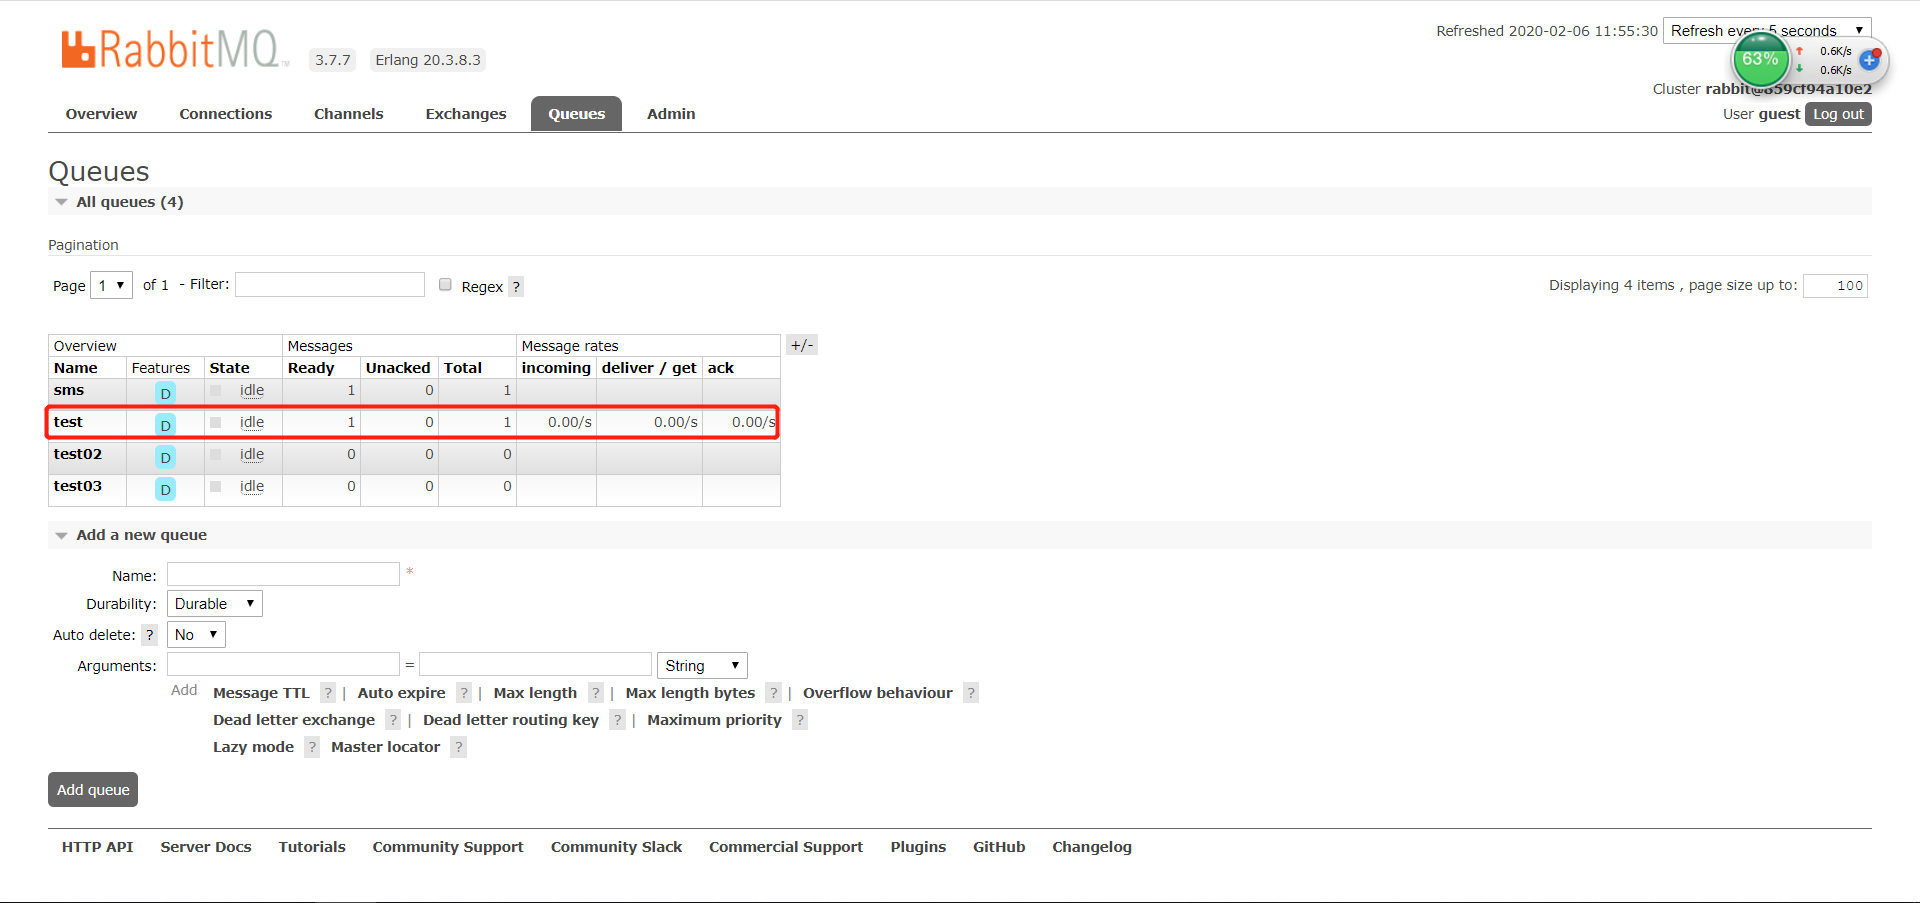Open the sms queue link
1920x903 pixels.
[x=69, y=390]
